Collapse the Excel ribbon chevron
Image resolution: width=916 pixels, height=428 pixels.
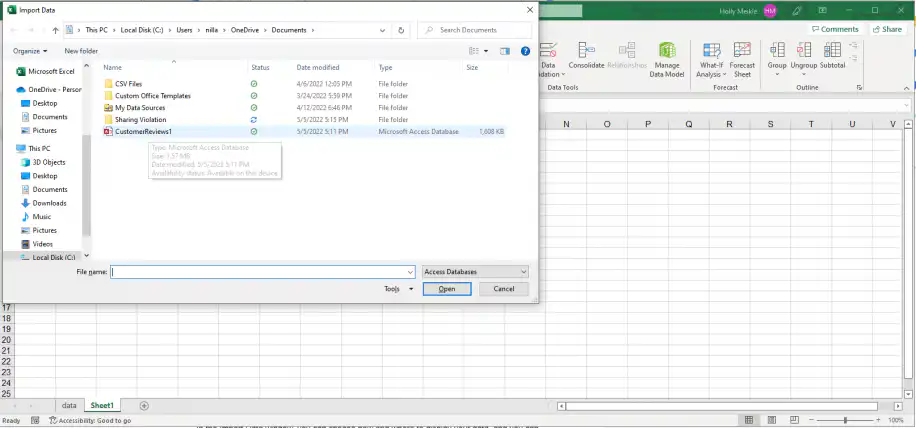click(x=906, y=88)
